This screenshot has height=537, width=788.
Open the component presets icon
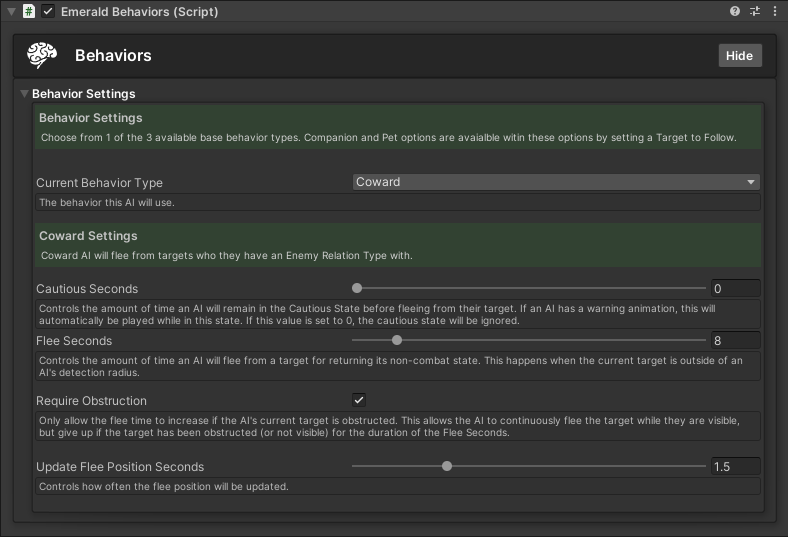coord(754,12)
